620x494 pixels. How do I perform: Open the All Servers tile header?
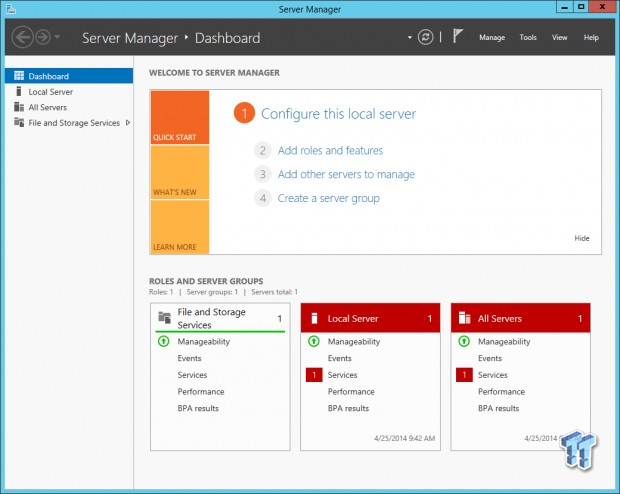point(520,318)
